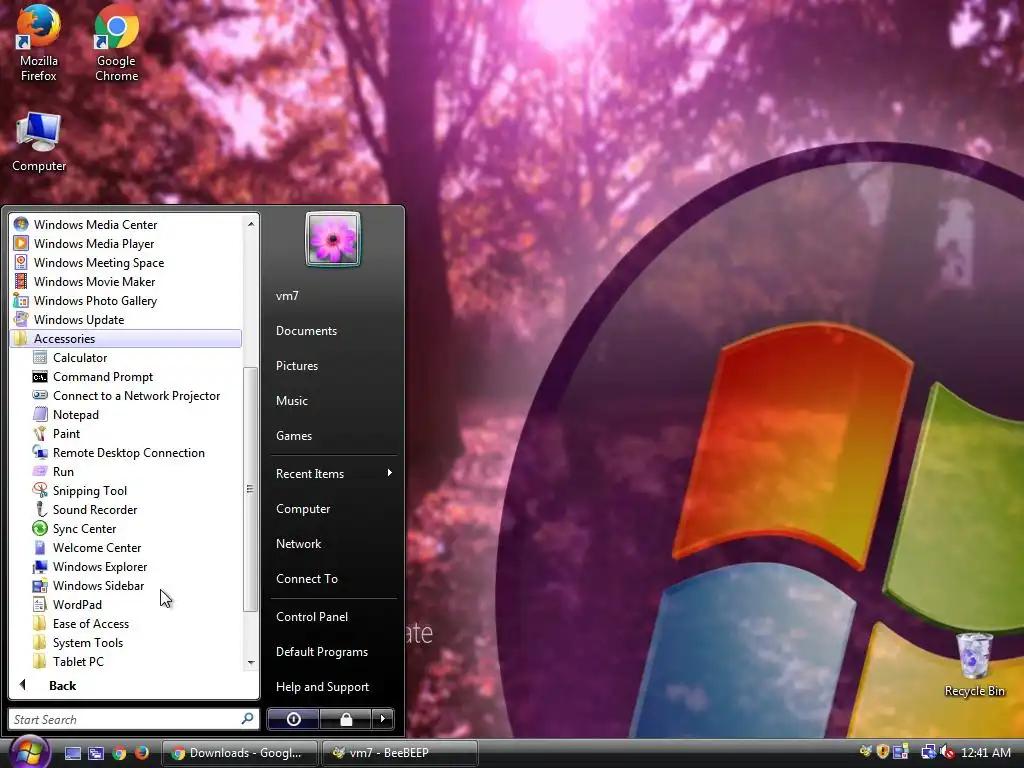Click the muted volume tray icon
Image resolution: width=1024 pixels, height=768 pixels.
point(947,752)
